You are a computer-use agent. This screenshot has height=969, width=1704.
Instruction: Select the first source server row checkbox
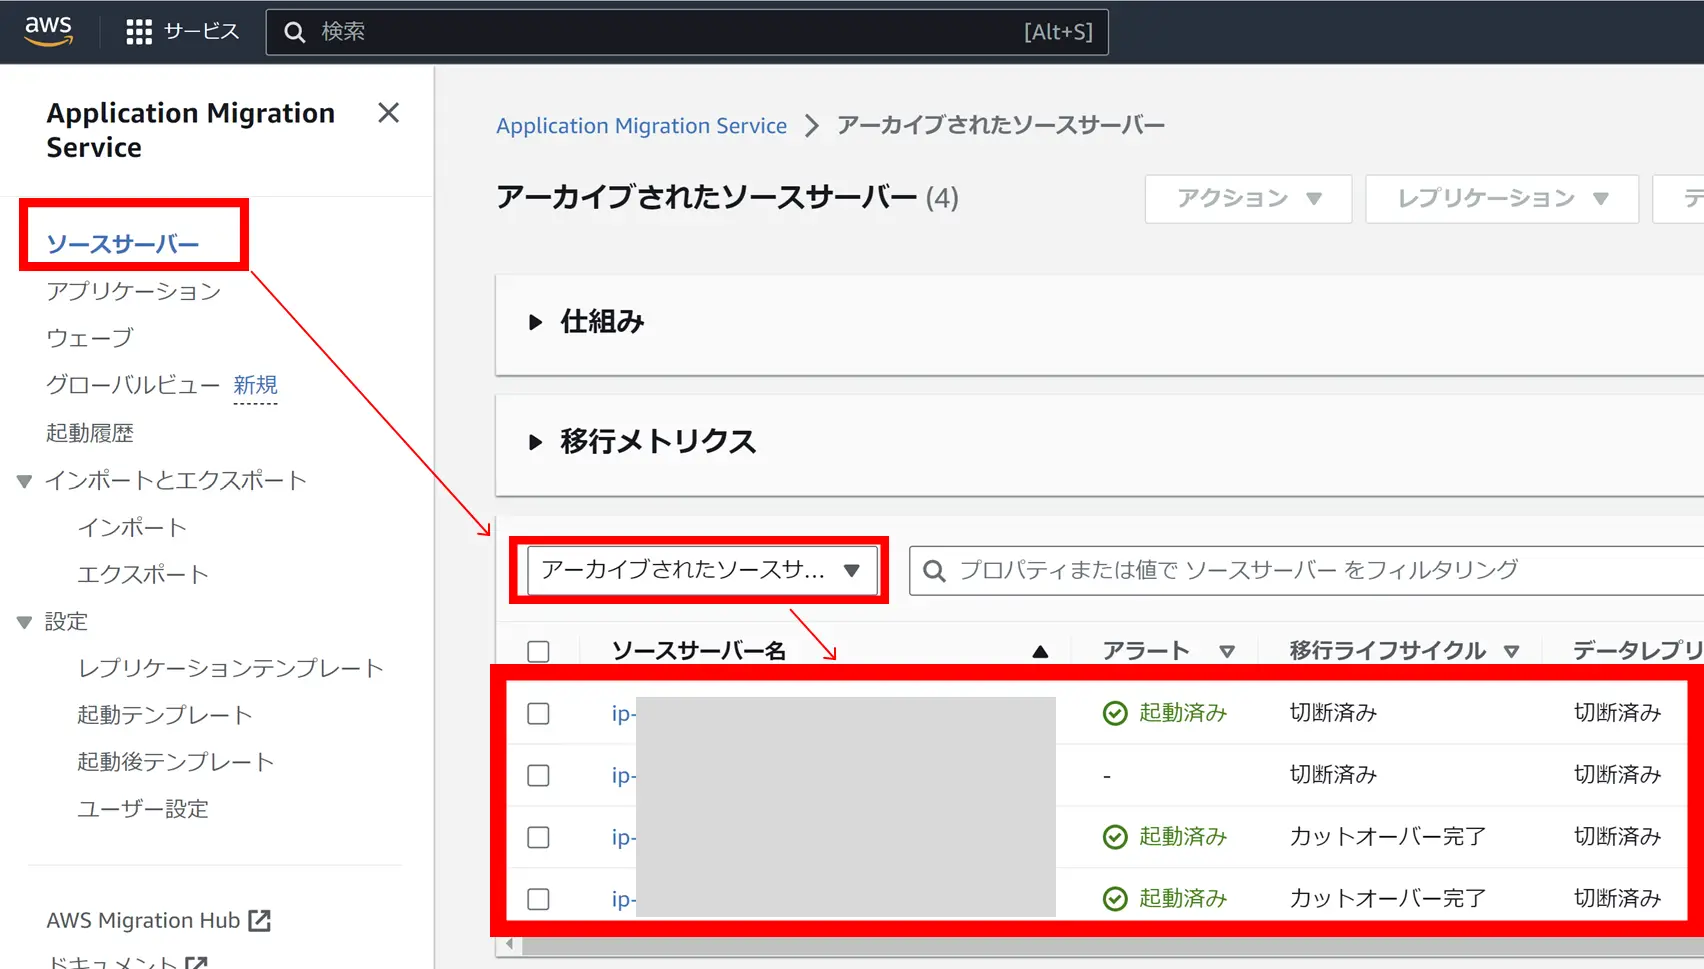click(x=538, y=713)
